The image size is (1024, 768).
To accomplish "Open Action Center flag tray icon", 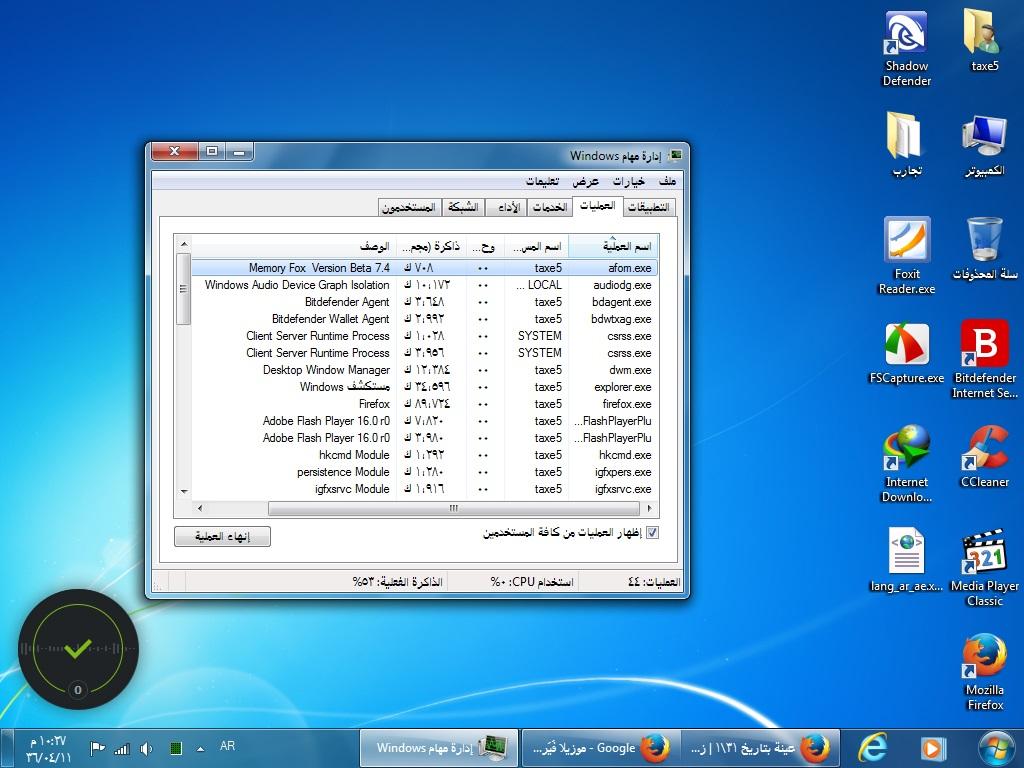I will coord(98,748).
